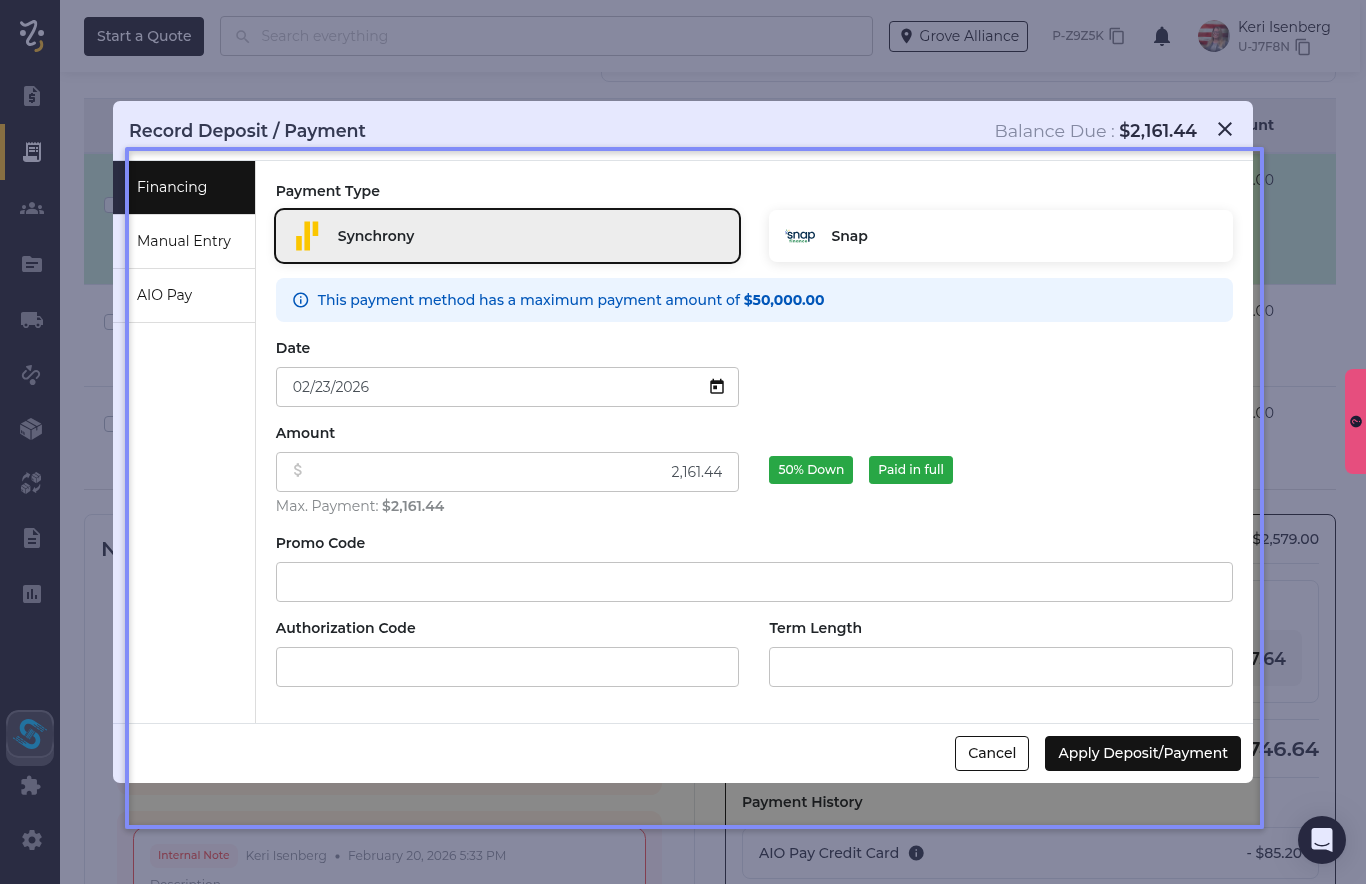This screenshot has width=1366, height=884.
Task: Click the Promo Code input field
Action: (x=753, y=582)
